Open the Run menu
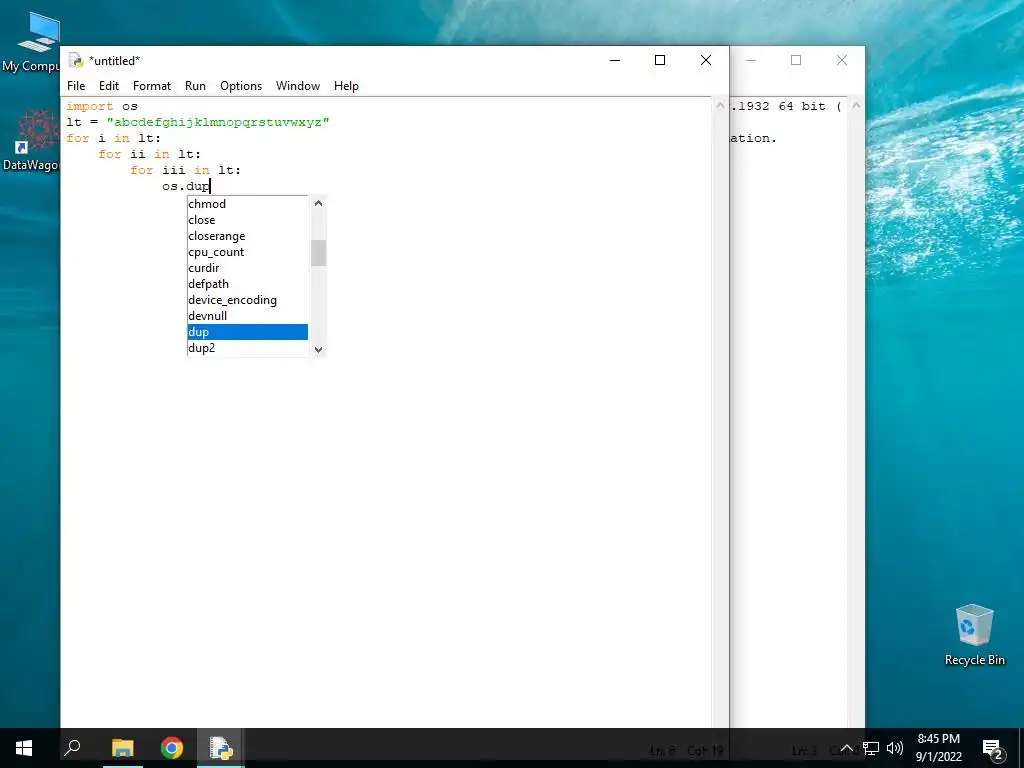 pyautogui.click(x=195, y=86)
